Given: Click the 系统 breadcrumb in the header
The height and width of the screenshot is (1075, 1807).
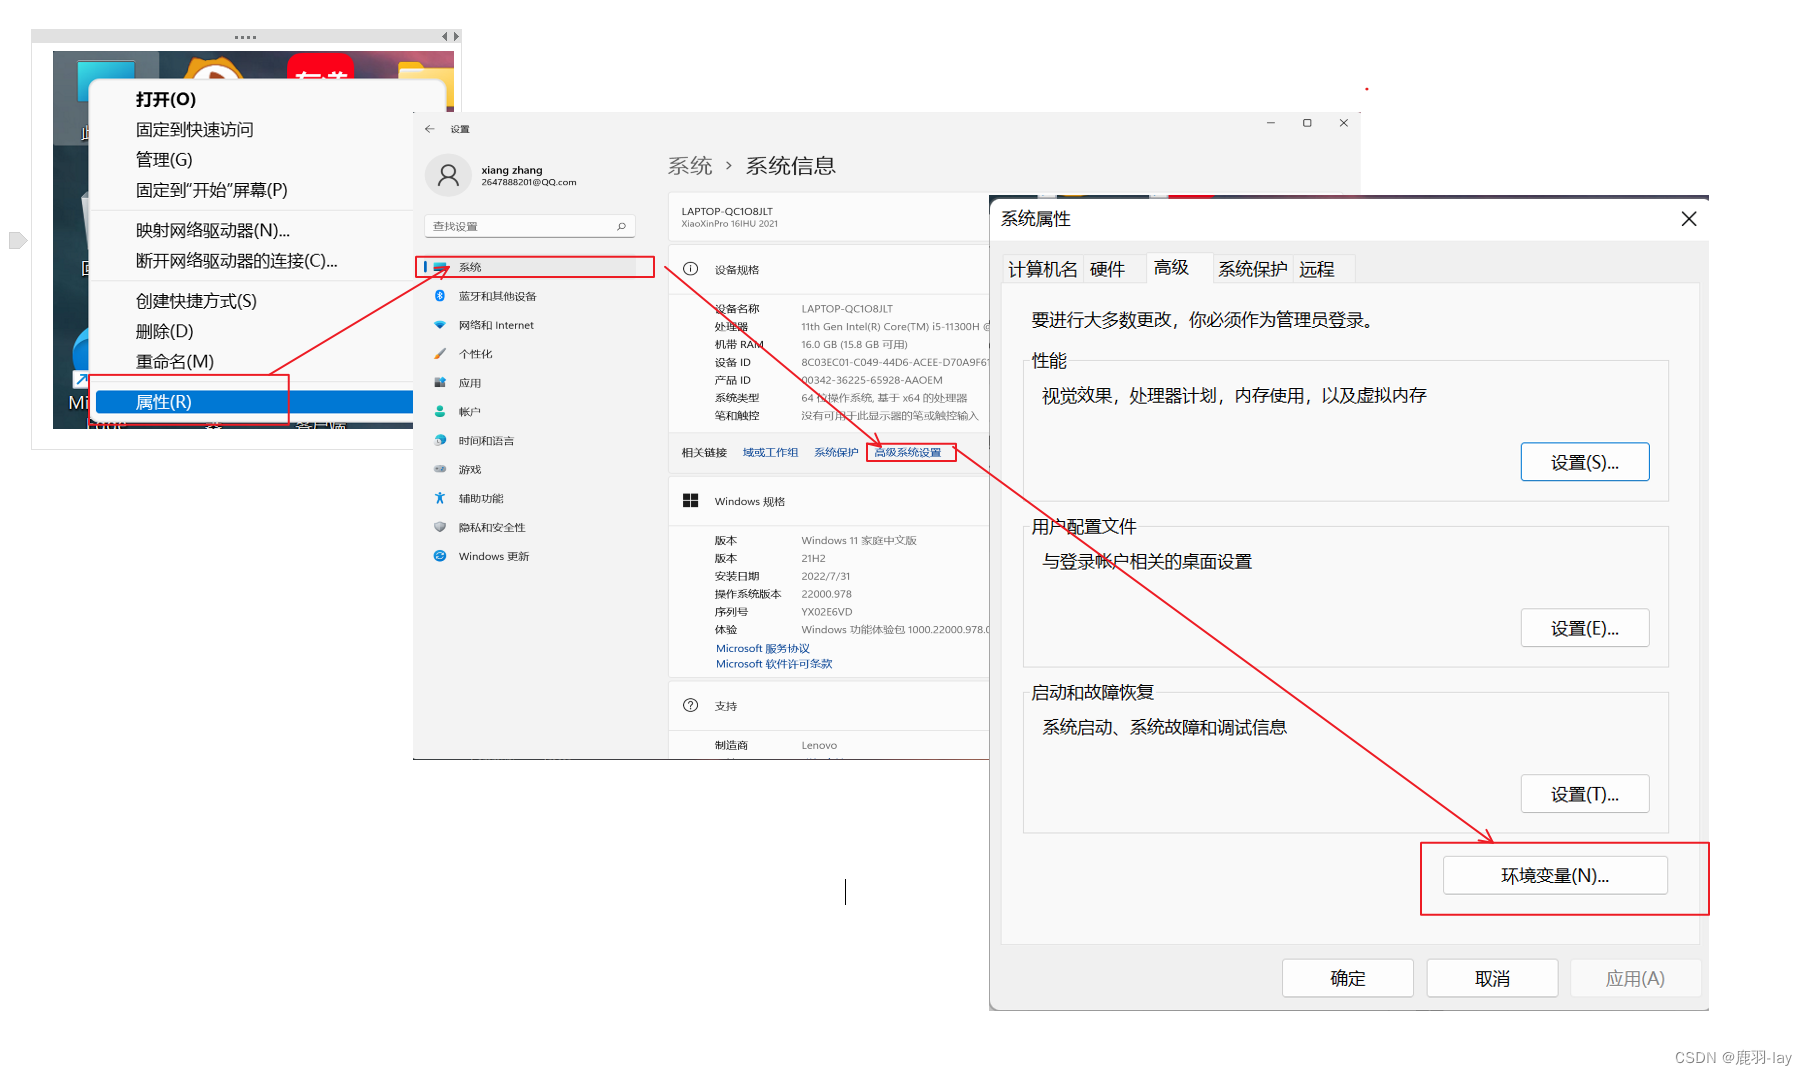Looking at the screenshot, I should tap(690, 166).
